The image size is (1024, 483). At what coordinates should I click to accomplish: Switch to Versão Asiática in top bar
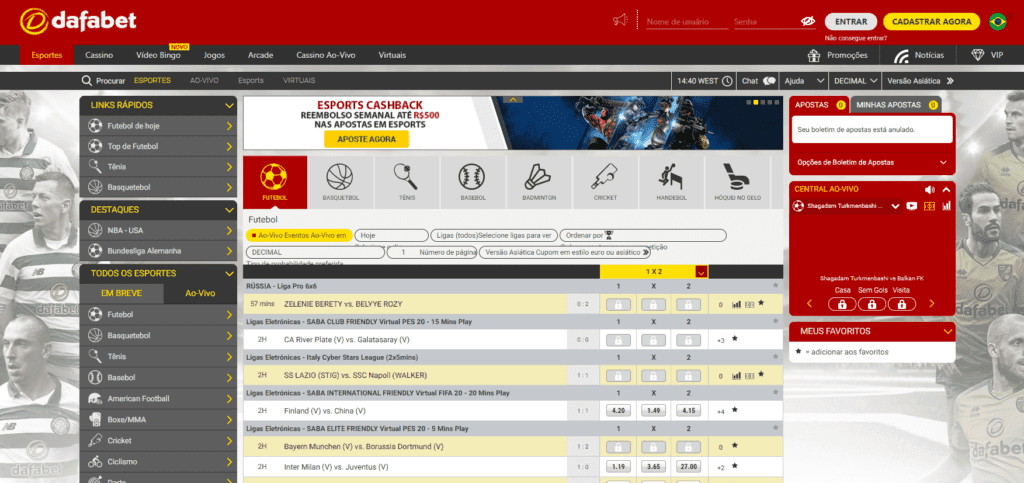pyautogui.click(x=920, y=82)
